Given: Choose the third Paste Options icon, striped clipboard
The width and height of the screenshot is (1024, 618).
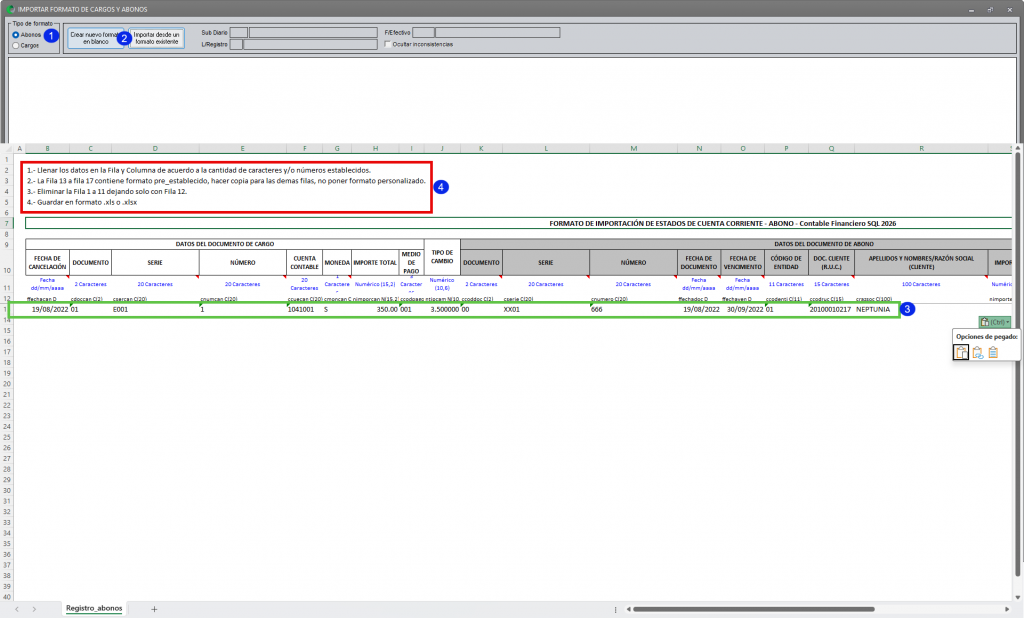Looking at the screenshot, I should (993, 353).
